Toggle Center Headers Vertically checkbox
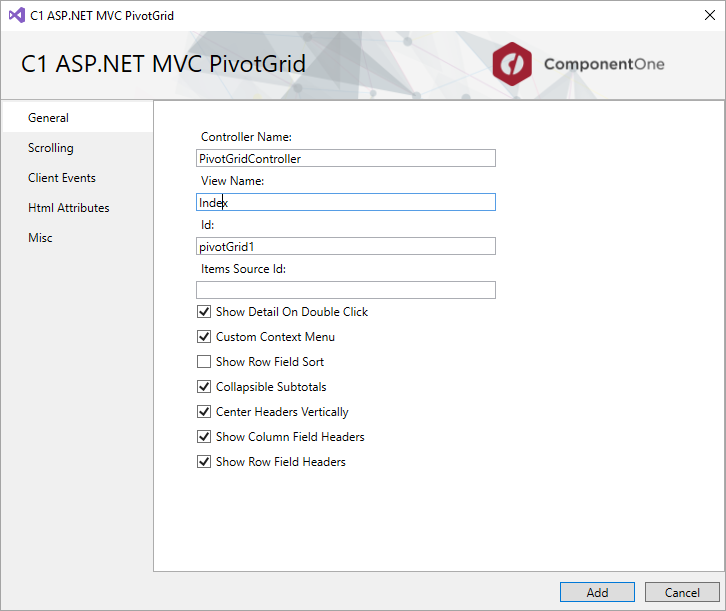Image resolution: width=726 pixels, height=611 pixels. [x=204, y=411]
